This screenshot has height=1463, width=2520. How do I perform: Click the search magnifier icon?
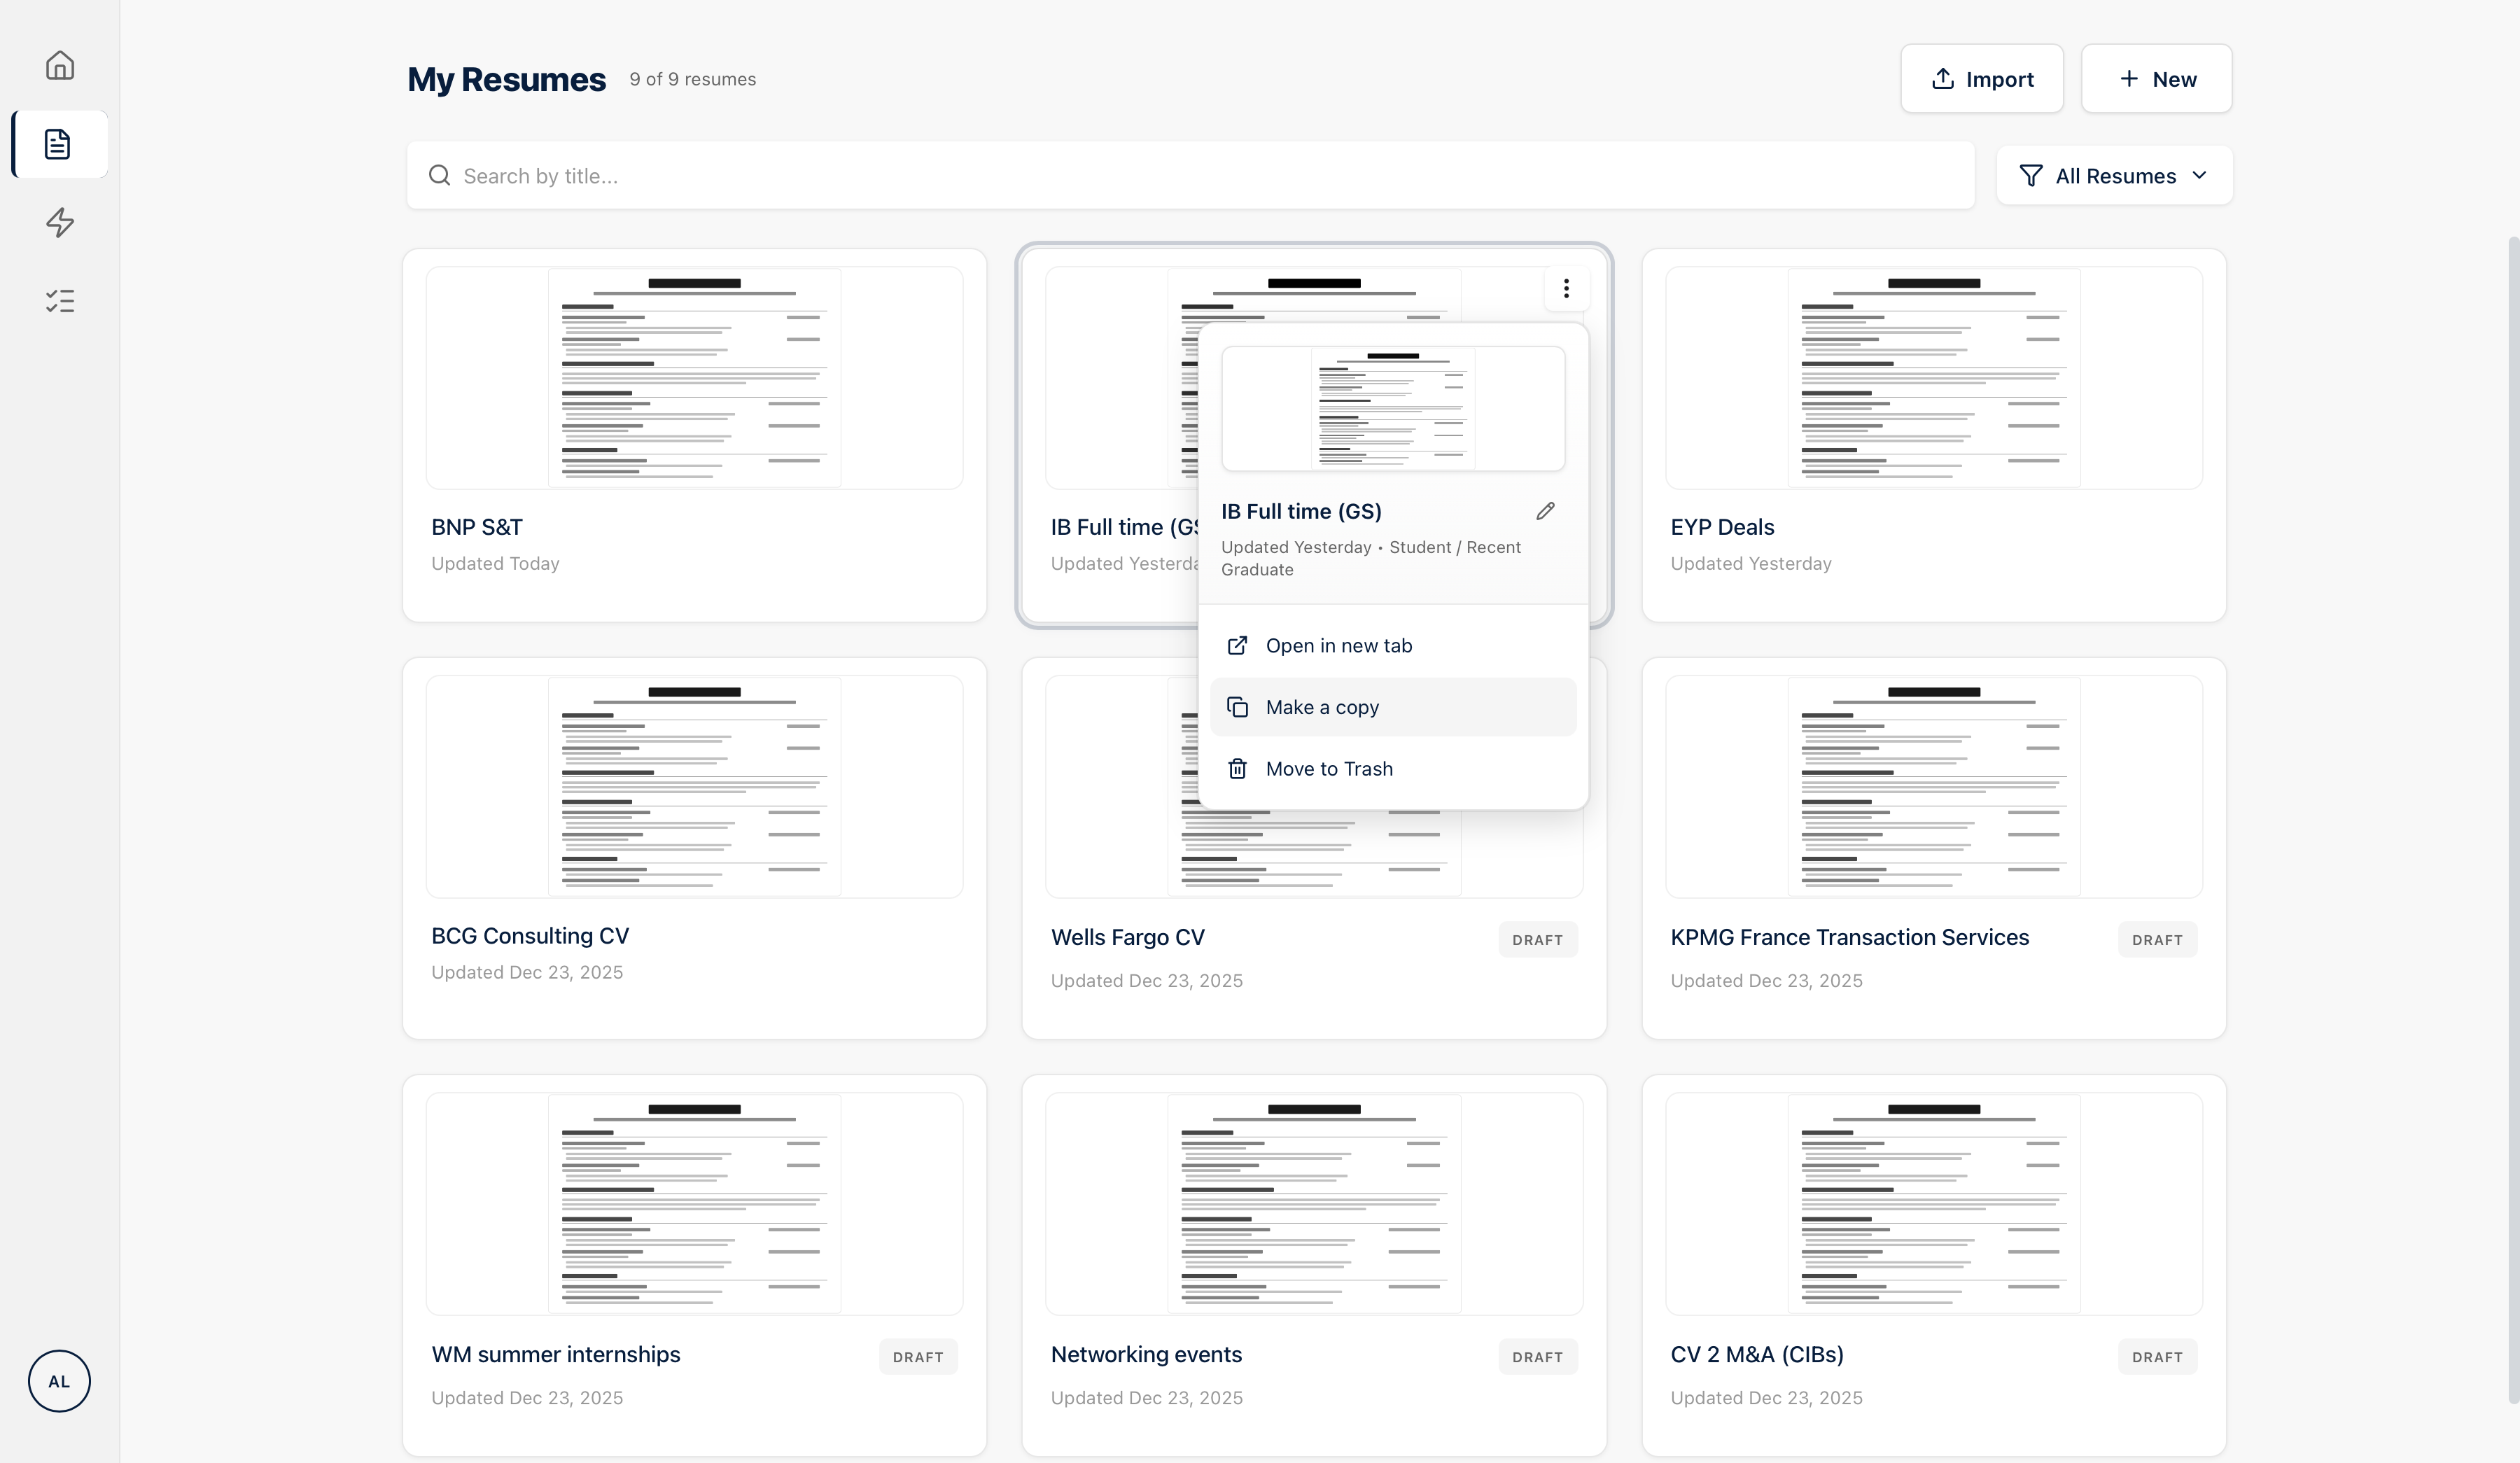pos(439,176)
